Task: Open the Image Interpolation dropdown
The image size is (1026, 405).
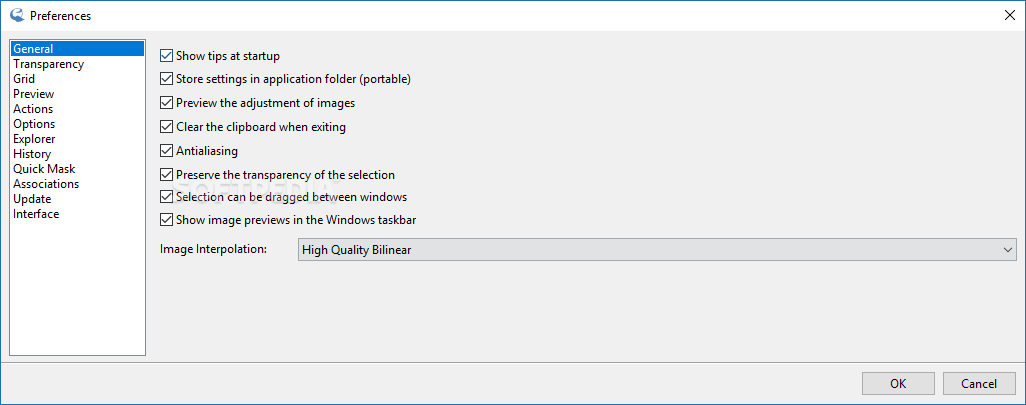Action: tap(657, 250)
